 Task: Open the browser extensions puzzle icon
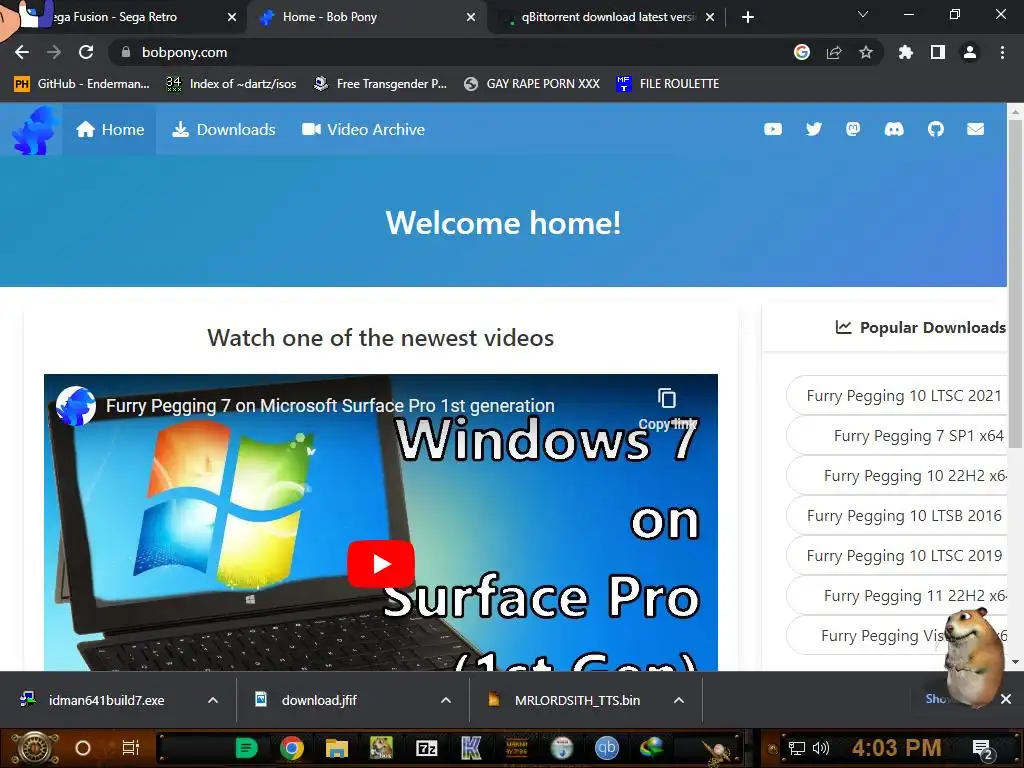click(x=906, y=52)
